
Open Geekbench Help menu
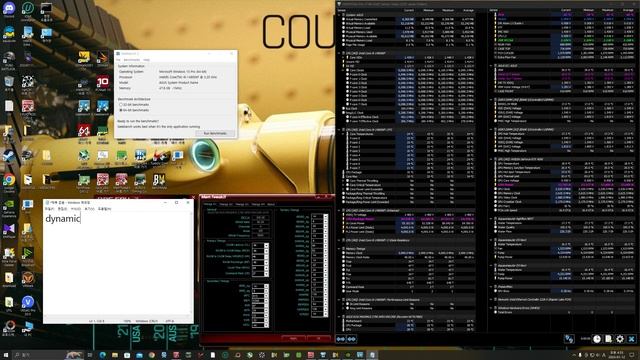pos(146,60)
